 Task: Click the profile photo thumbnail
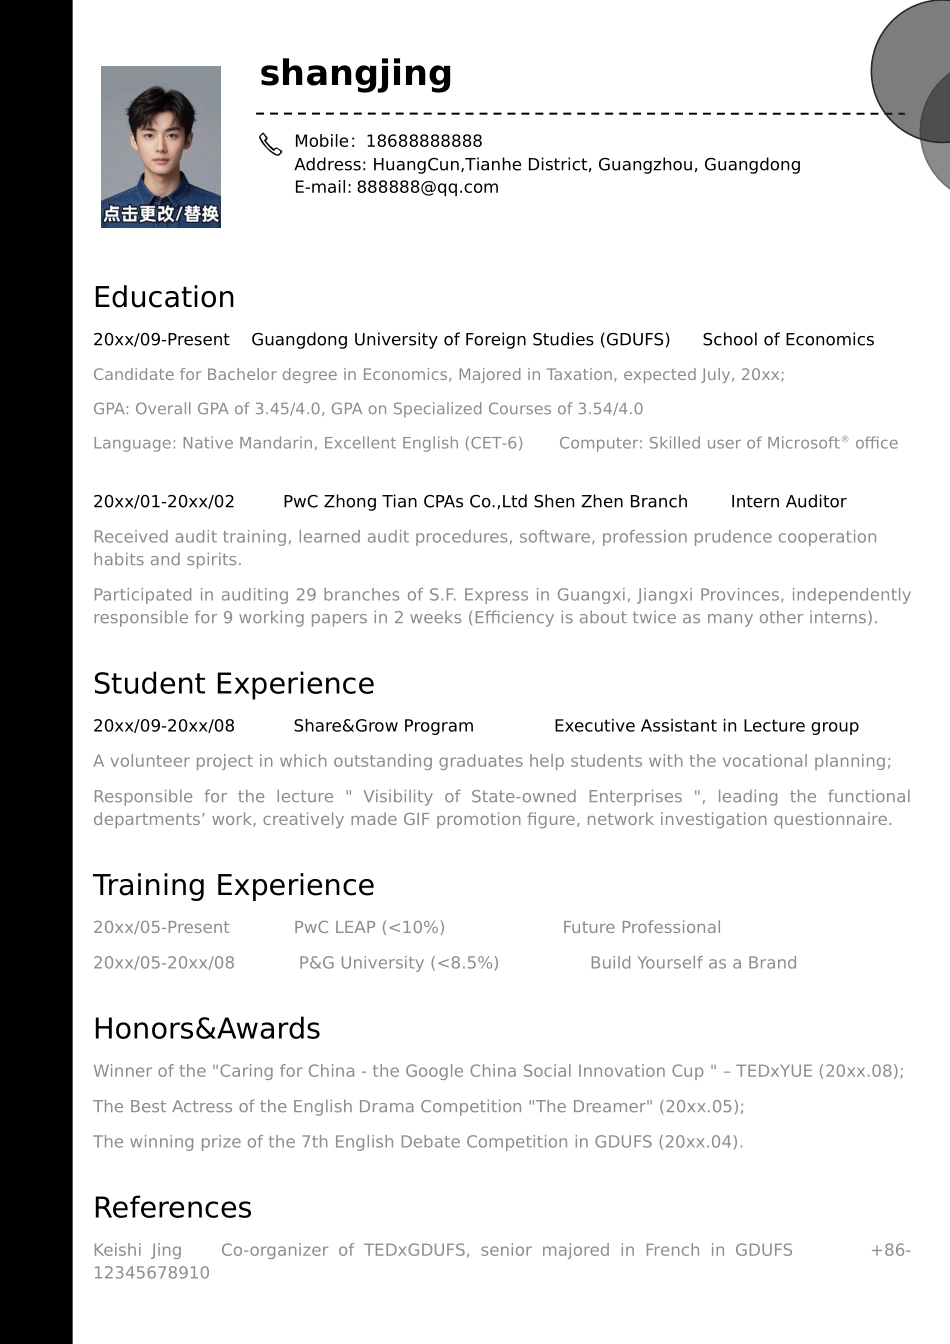click(161, 147)
